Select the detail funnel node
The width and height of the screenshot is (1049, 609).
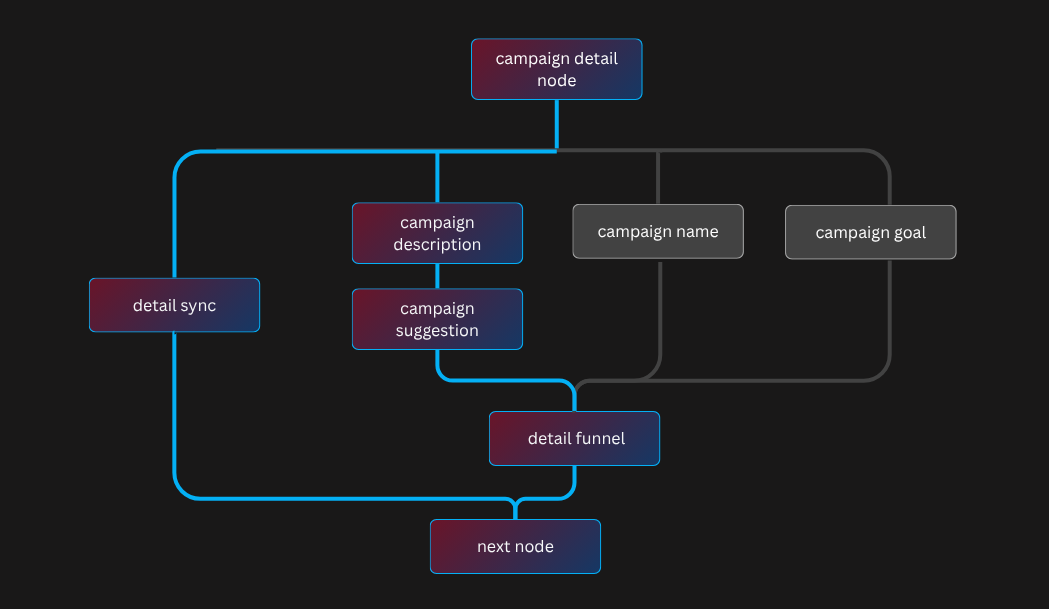click(x=574, y=438)
